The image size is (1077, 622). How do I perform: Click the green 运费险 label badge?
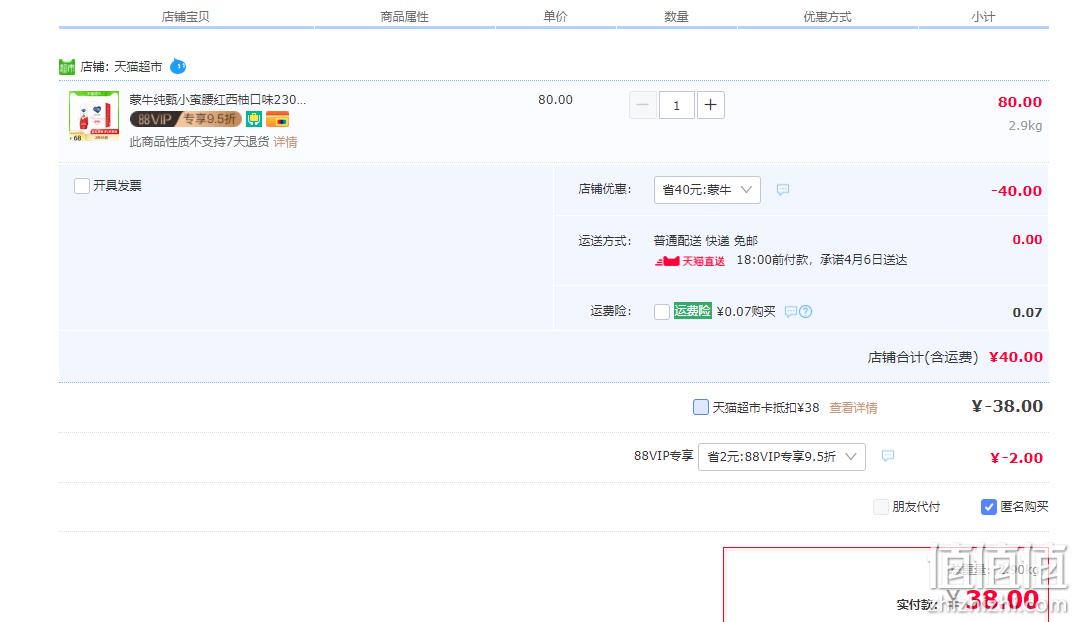[x=692, y=311]
